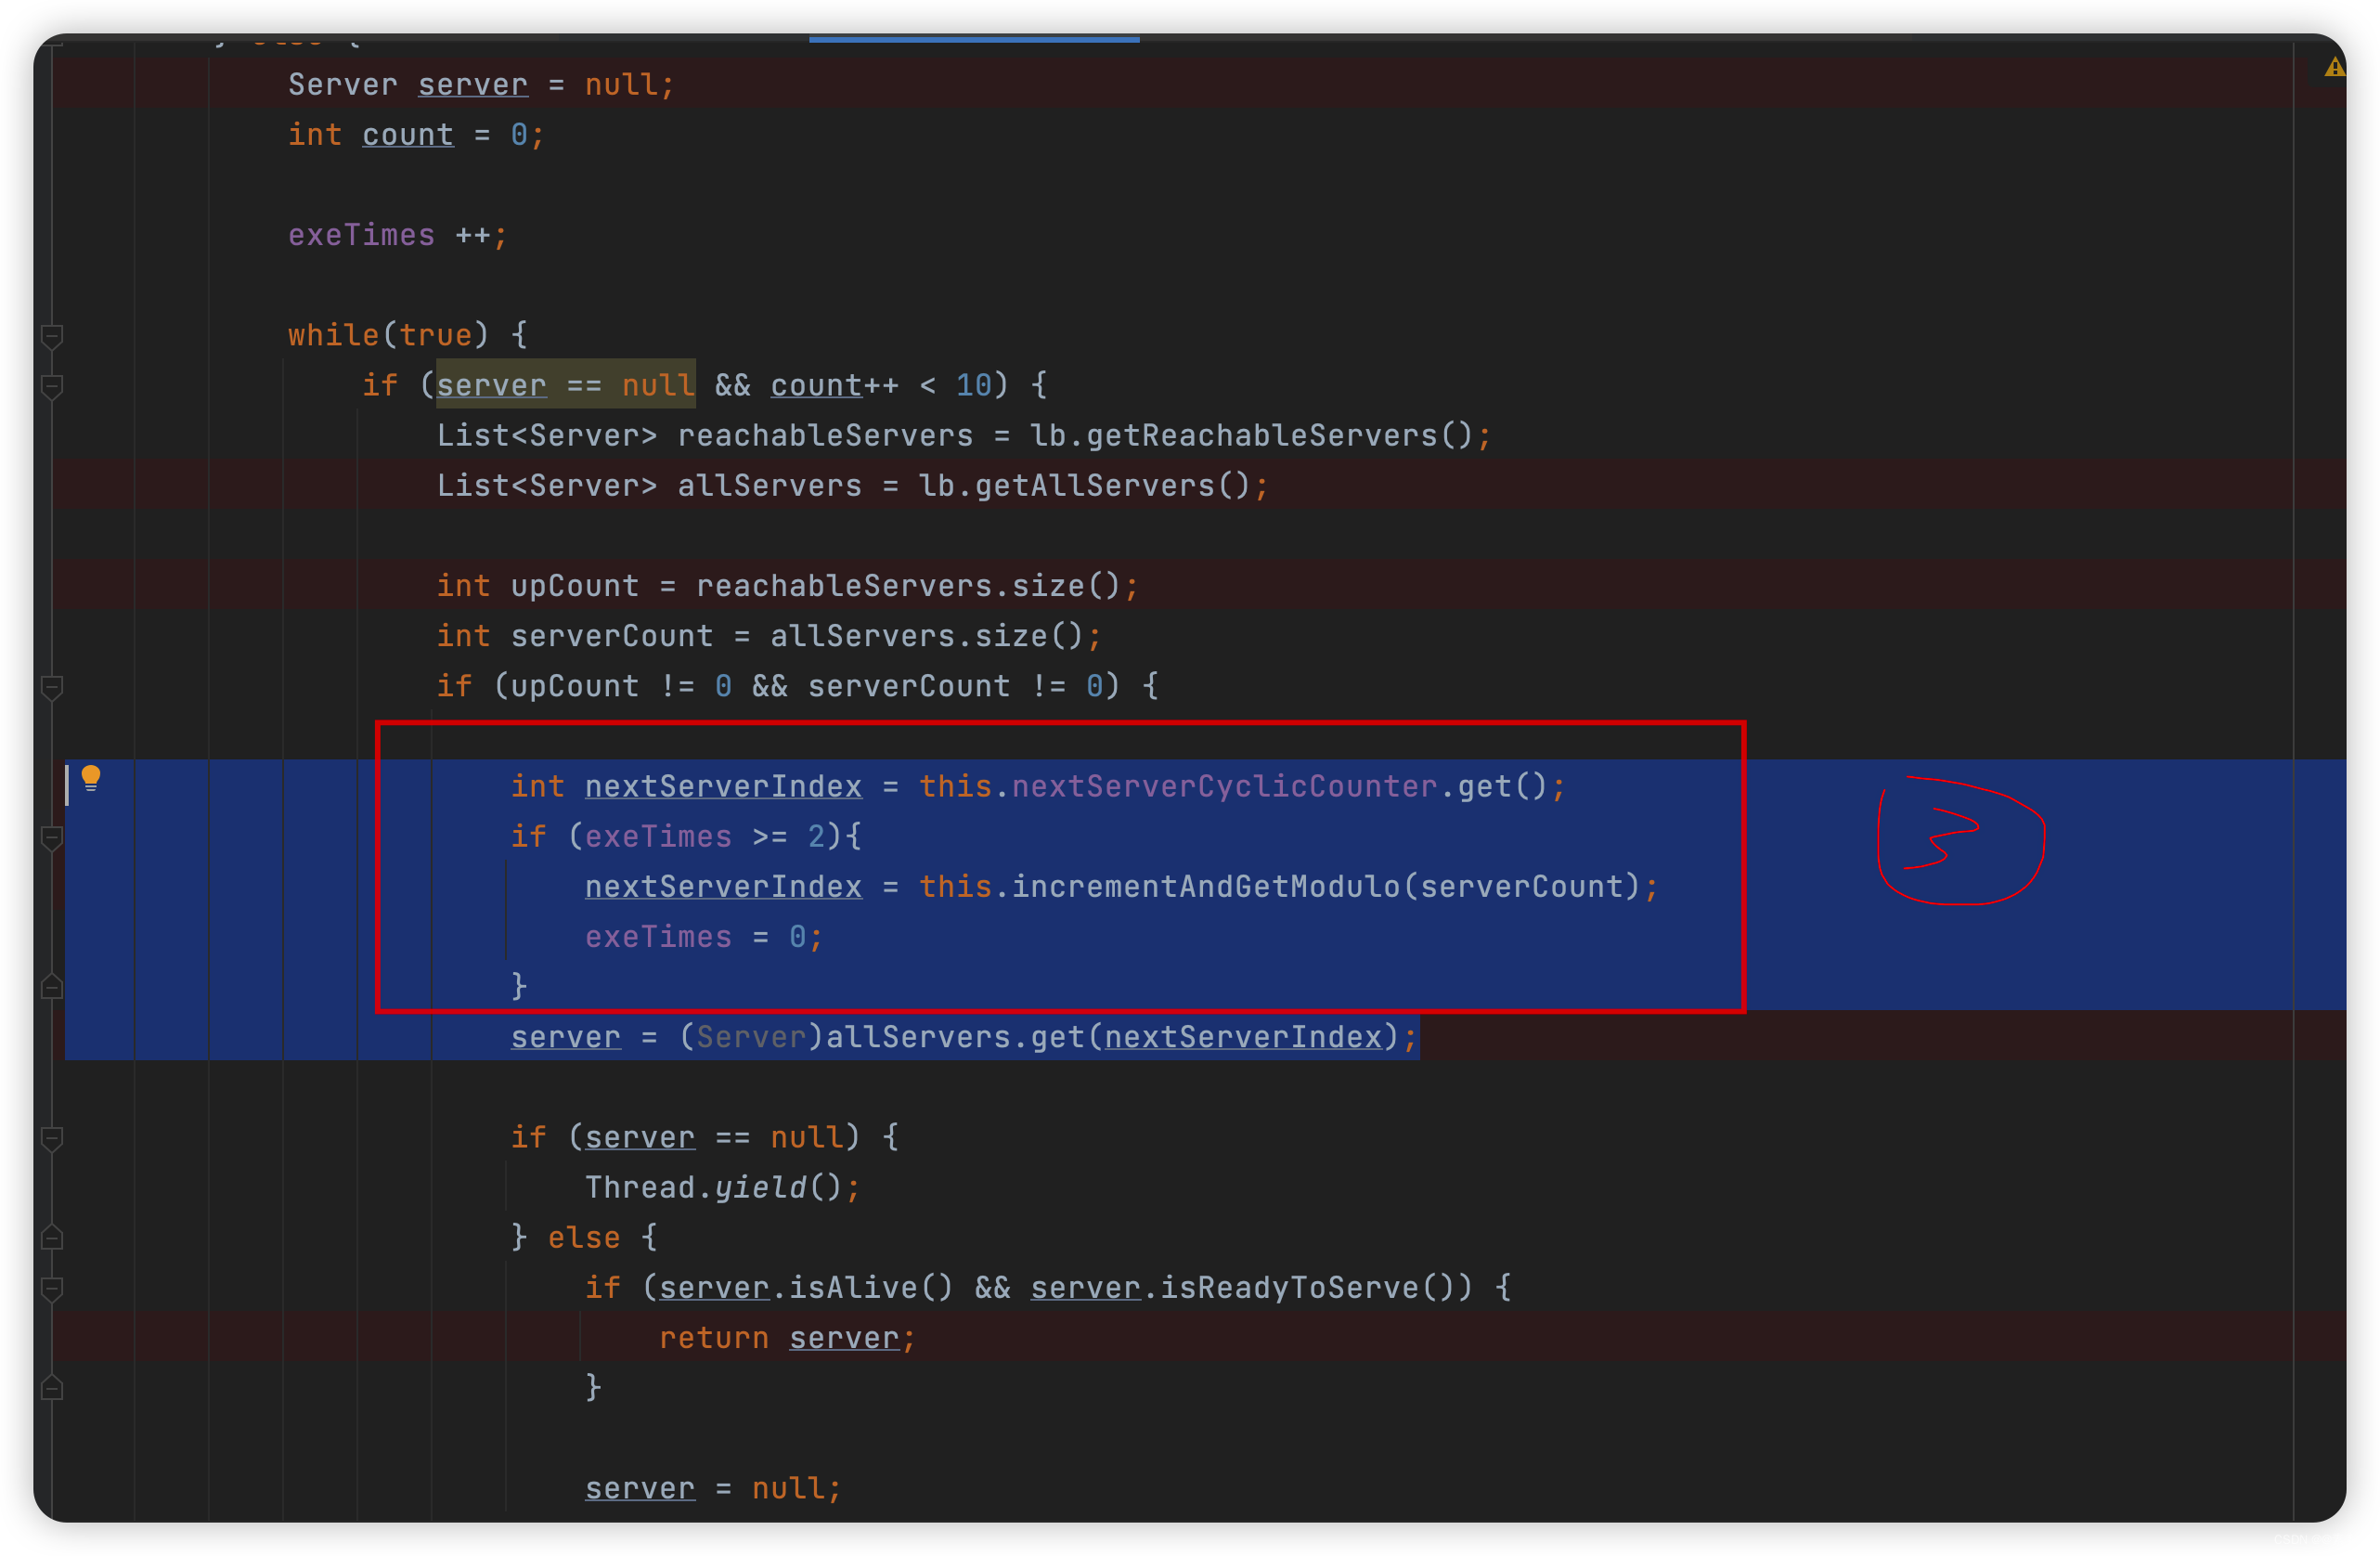Click the yellow lightbulb suggestion icon
The image size is (2380, 1556).
(x=88, y=780)
